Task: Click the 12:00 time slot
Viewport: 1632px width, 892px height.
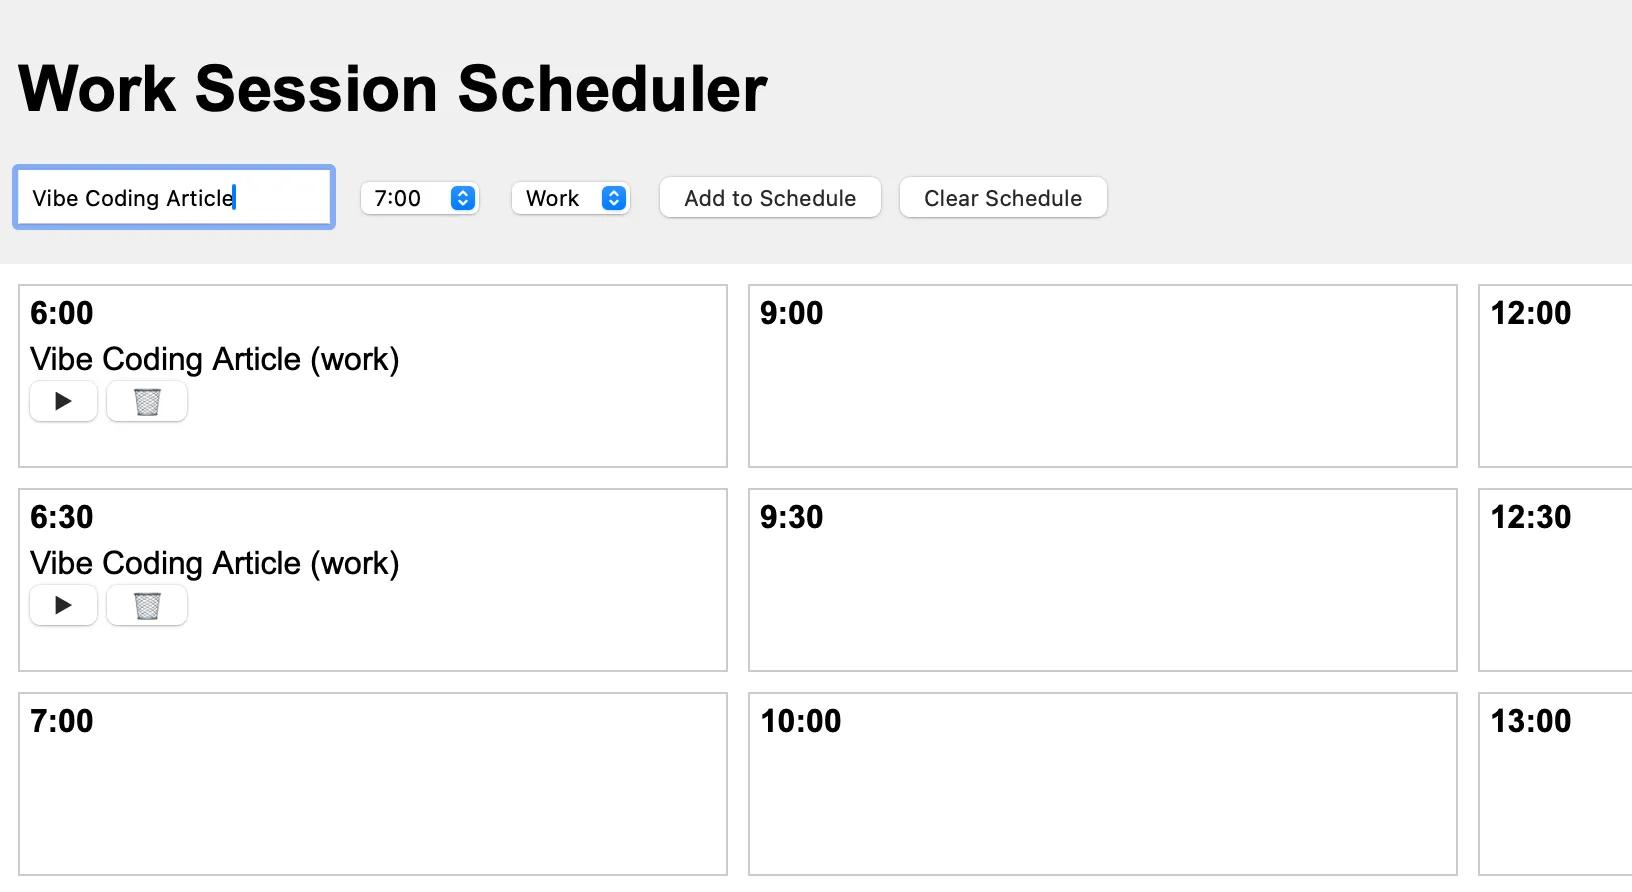Action: point(1554,376)
